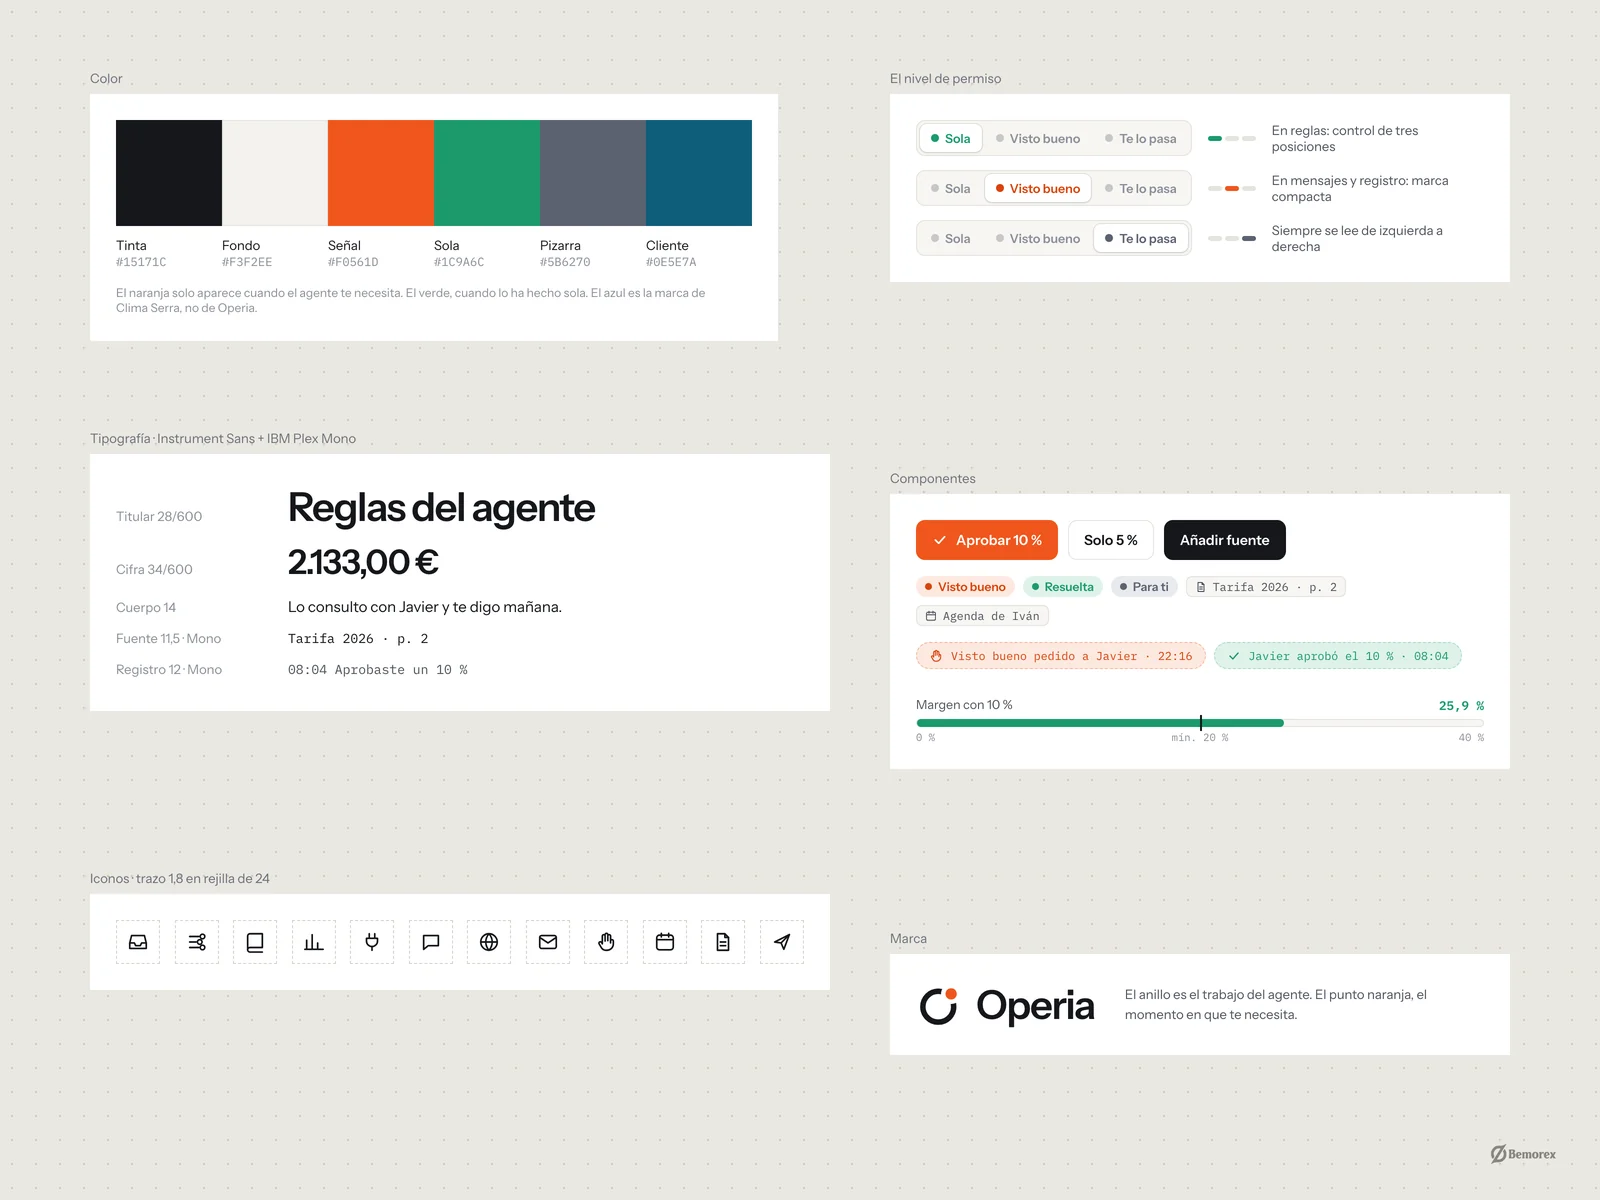Click the plug connector icon
The height and width of the screenshot is (1200, 1600).
click(x=372, y=942)
